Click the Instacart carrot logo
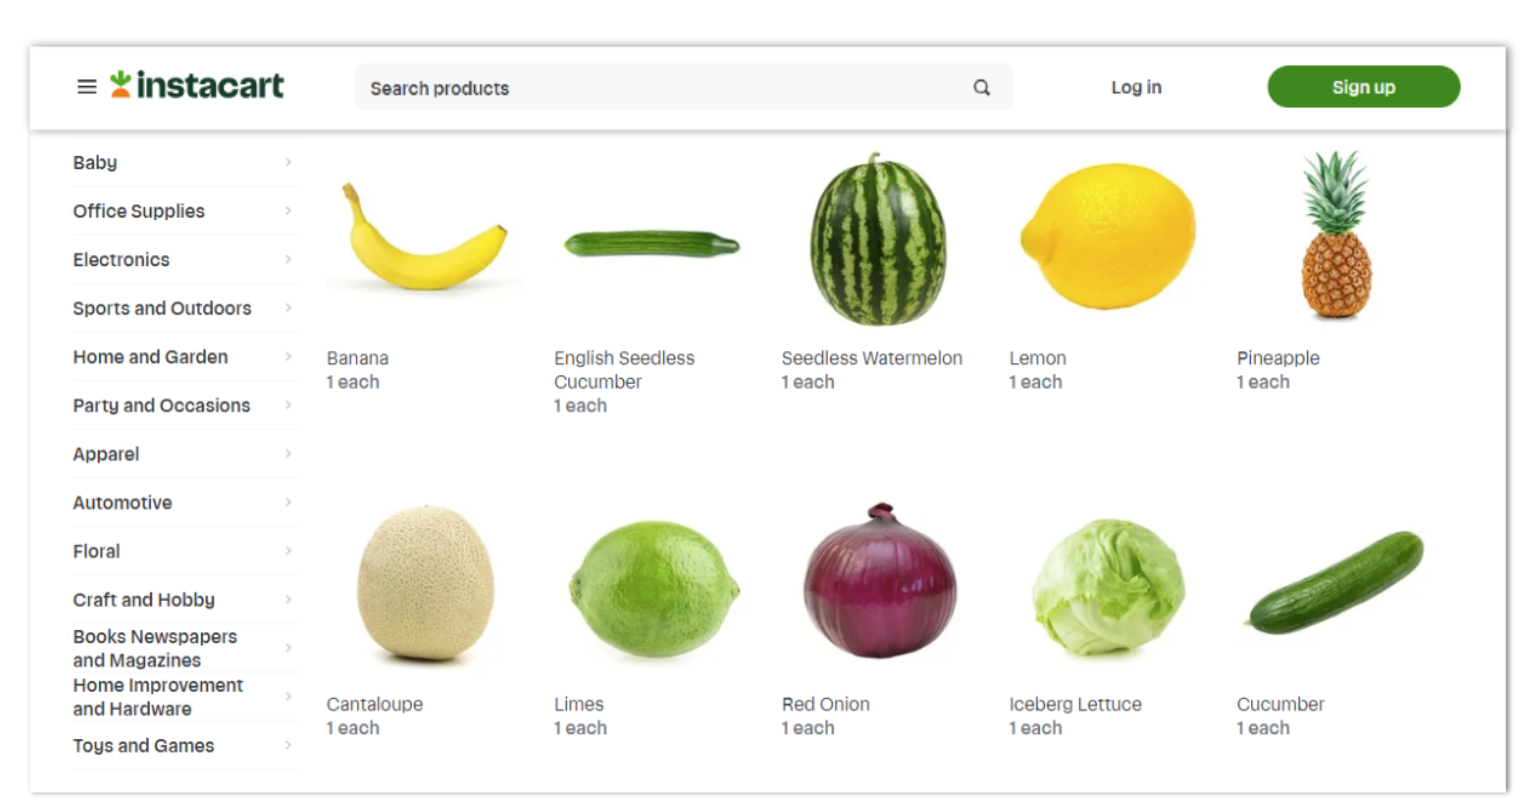 pos(121,84)
